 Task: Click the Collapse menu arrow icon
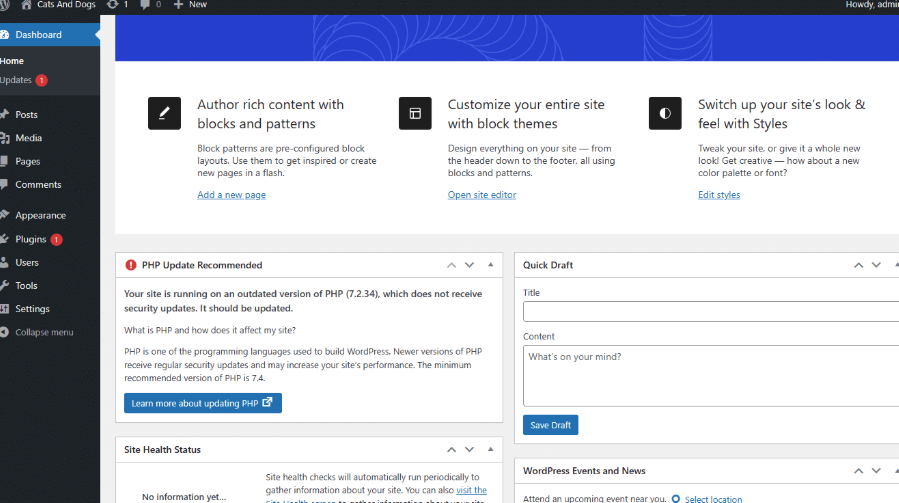5,332
